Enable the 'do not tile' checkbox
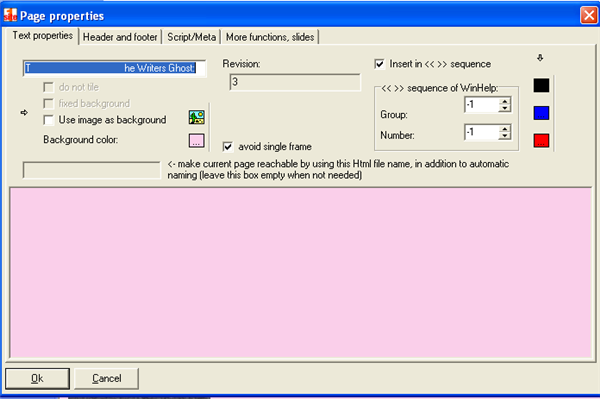 click(x=49, y=87)
